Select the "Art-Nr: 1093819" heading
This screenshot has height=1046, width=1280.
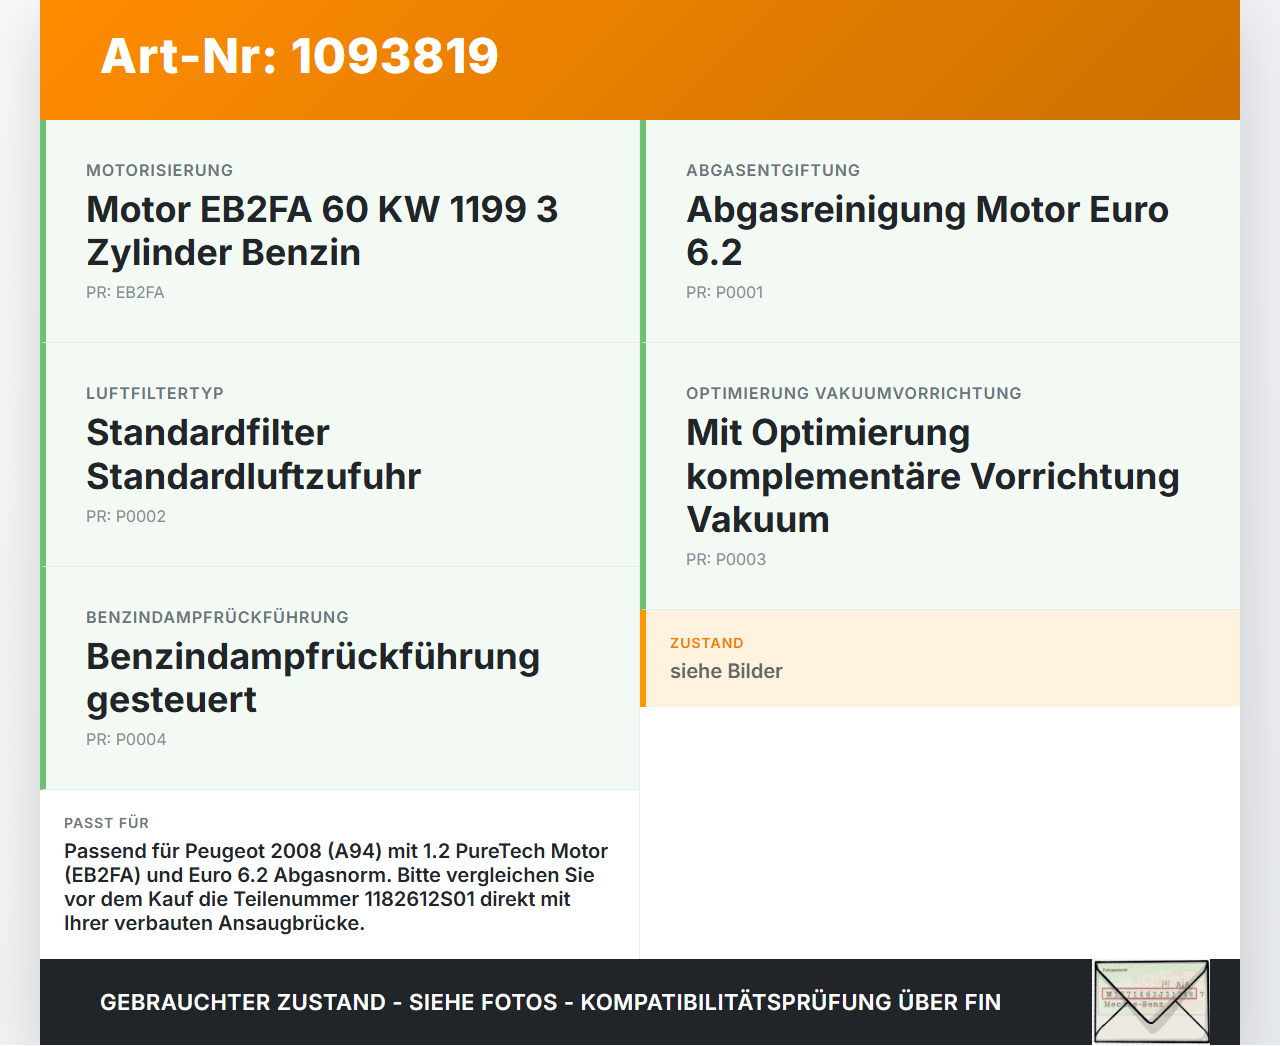tap(299, 56)
